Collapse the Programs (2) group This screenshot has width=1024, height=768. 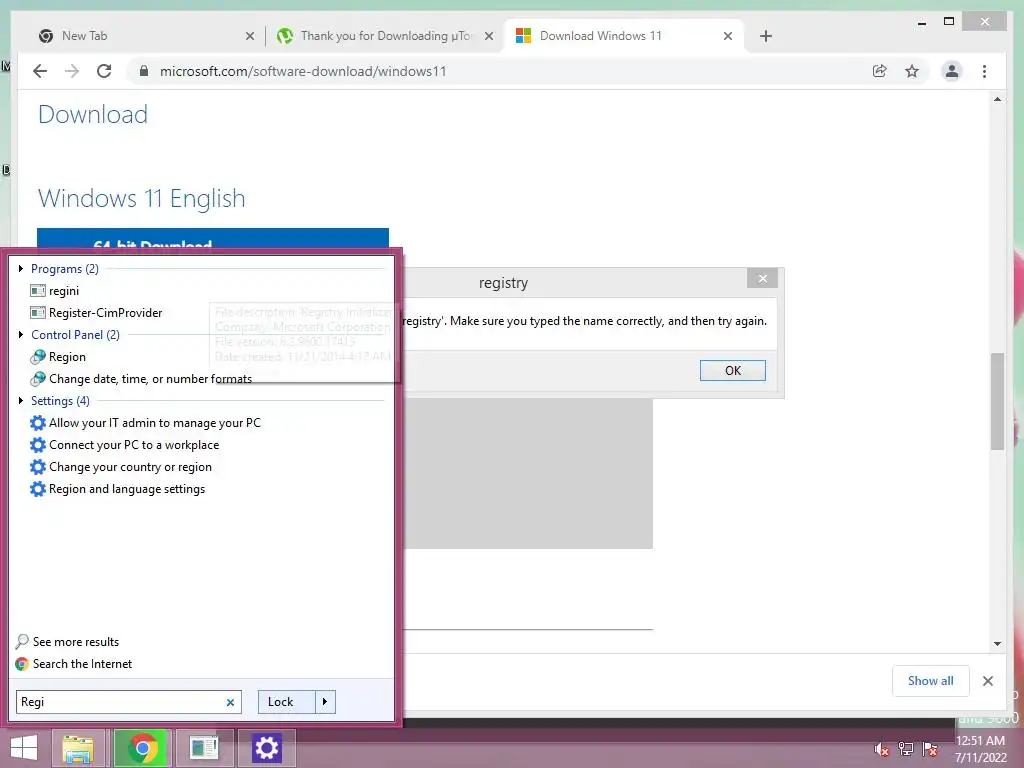pos(21,268)
